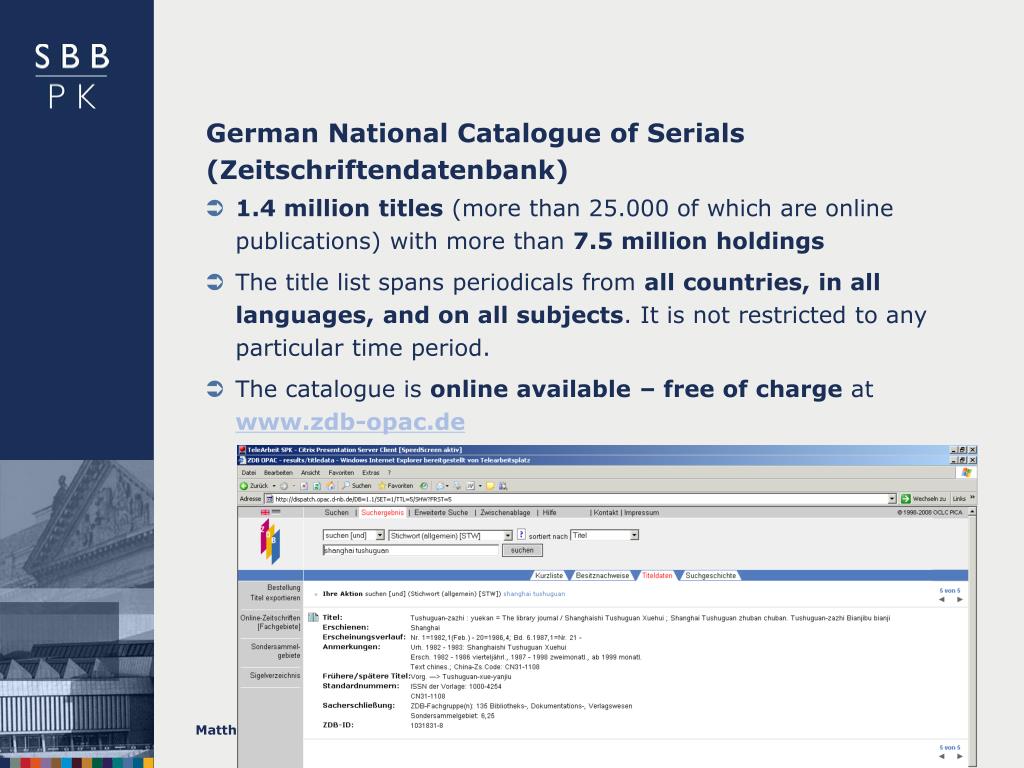1024x768 pixels.
Task: Click the SBB PK logo on the slide
Action: click(x=72, y=76)
